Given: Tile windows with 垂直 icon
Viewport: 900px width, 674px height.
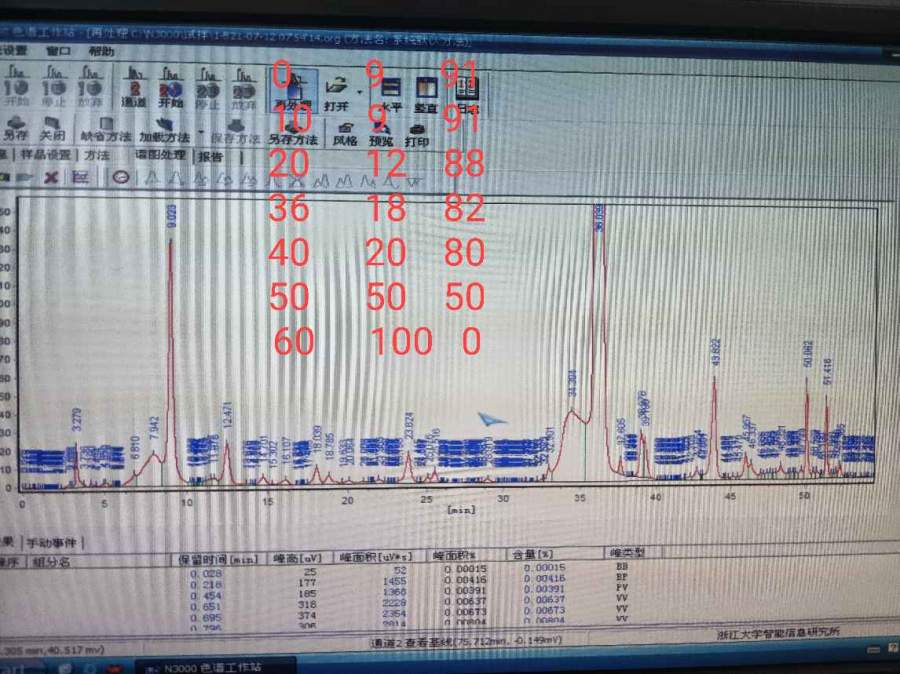Looking at the screenshot, I should [x=426, y=94].
